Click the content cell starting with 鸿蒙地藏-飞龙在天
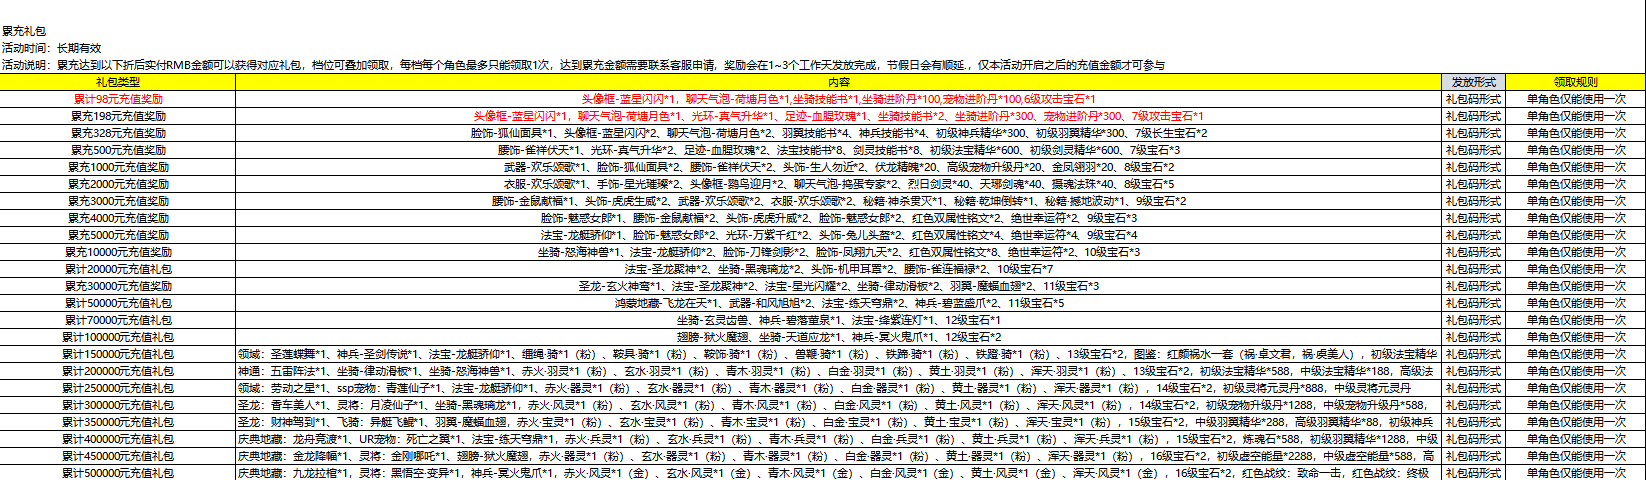The width and height of the screenshot is (1646, 480). pyautogui.click(x=838, y=303)
